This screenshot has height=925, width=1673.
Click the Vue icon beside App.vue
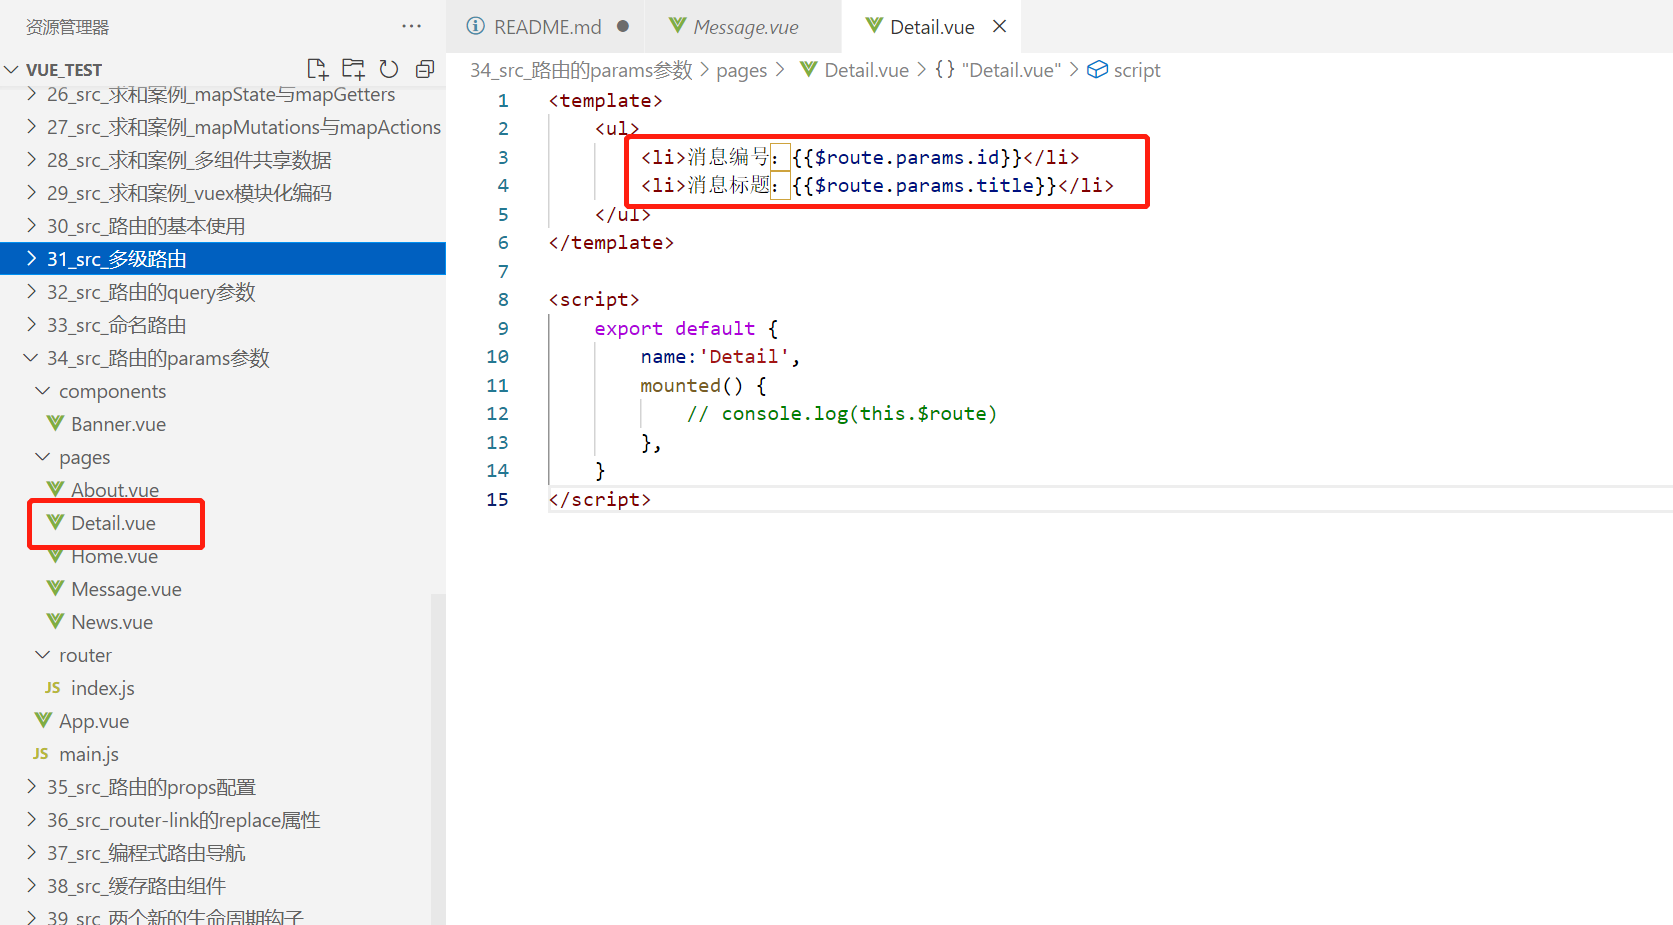coord(43,721)
